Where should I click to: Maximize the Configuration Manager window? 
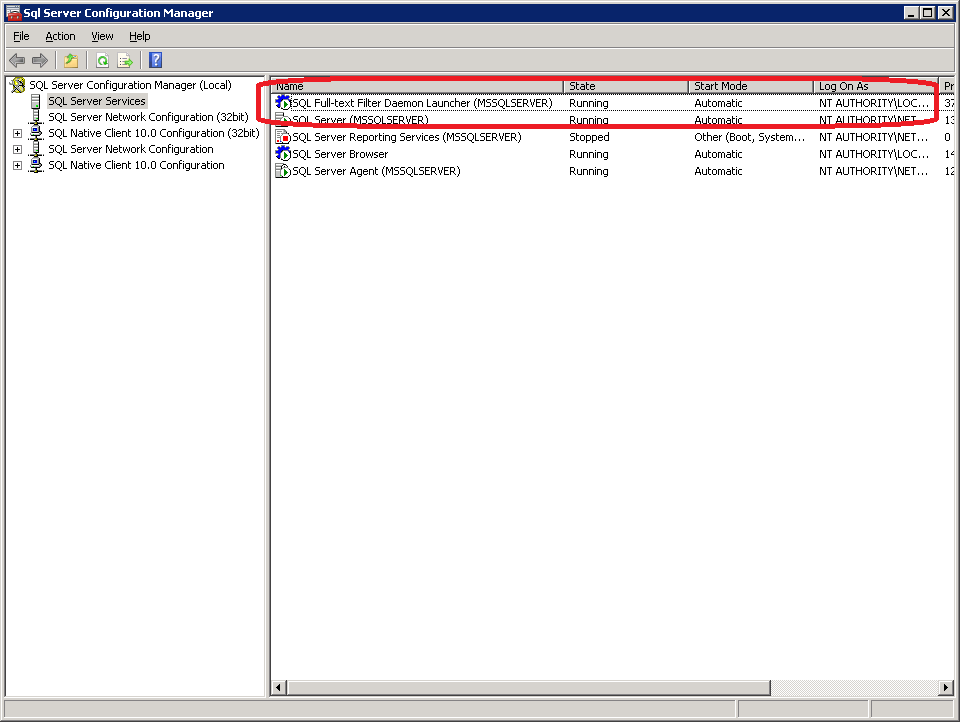click(x=928, y=13)
